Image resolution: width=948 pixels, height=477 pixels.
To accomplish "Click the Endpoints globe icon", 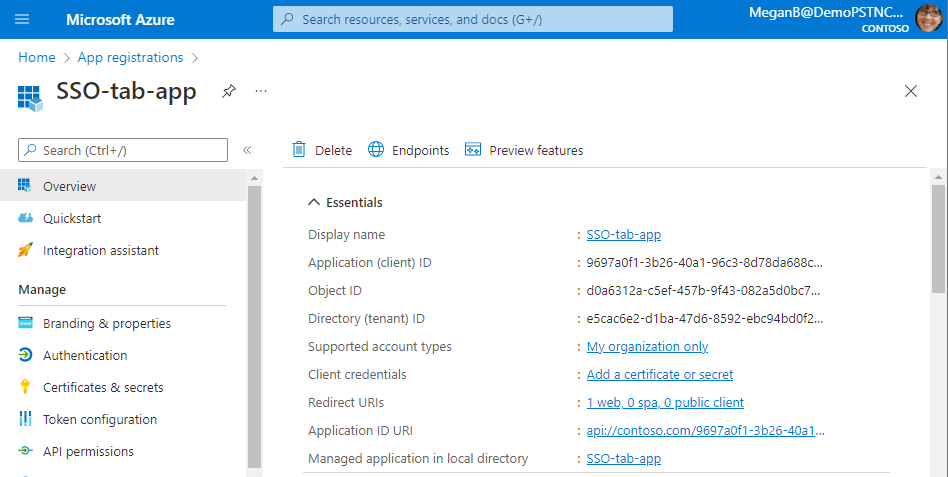I will (376, 149).
